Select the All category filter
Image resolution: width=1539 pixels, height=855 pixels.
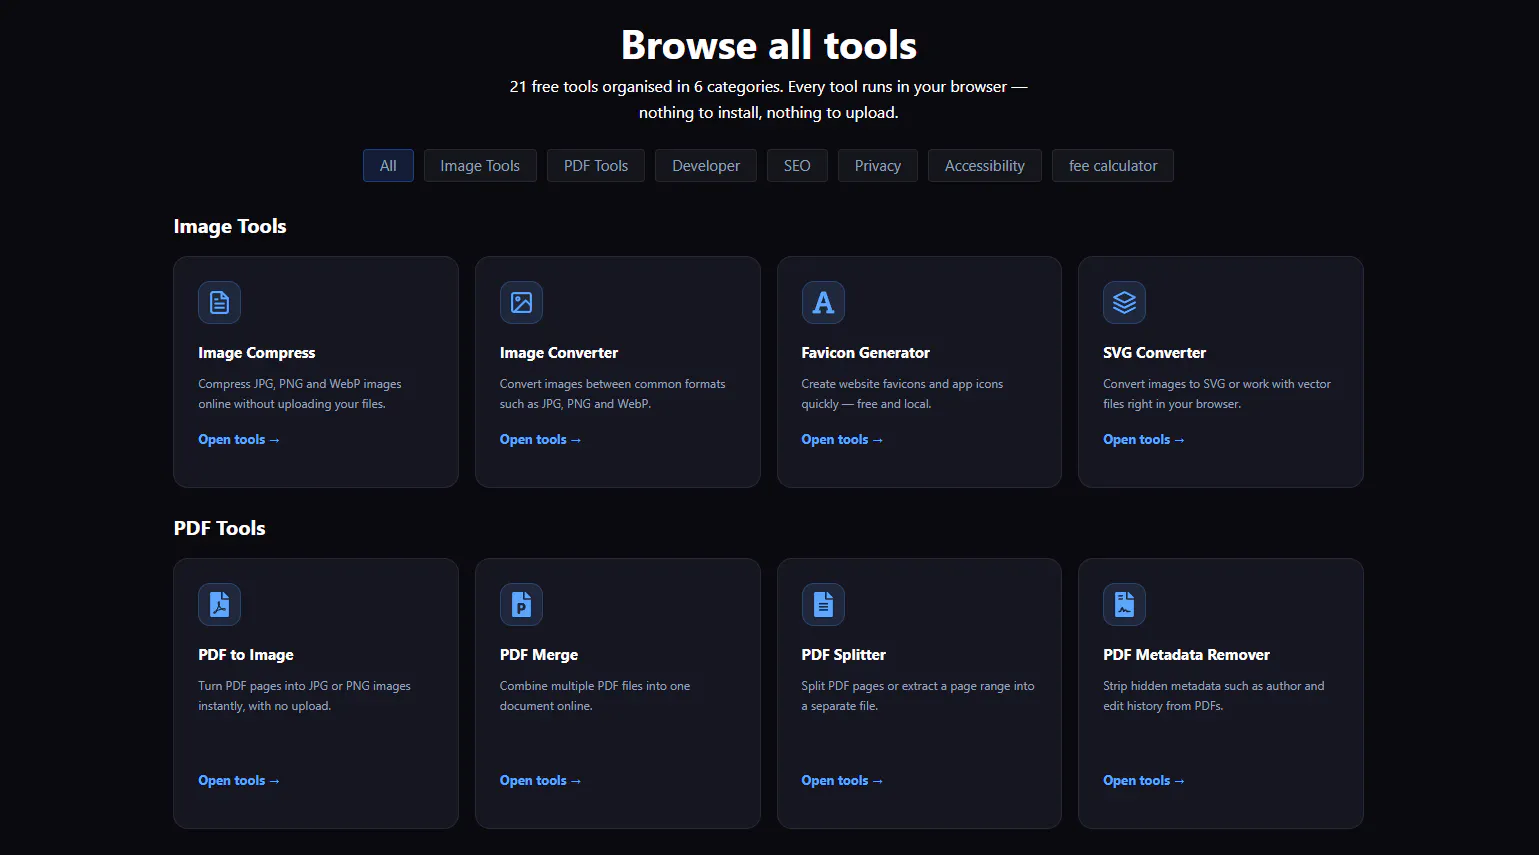click(388, 166)
